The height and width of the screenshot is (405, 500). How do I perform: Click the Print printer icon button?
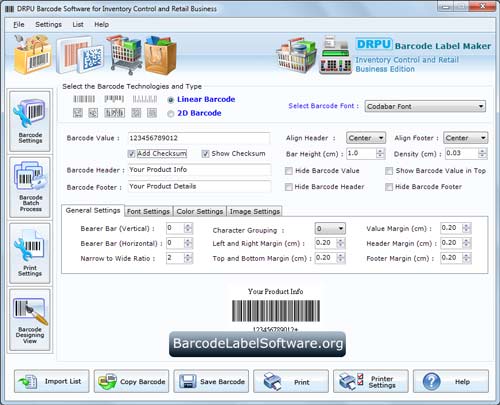[x=291, y=381]
